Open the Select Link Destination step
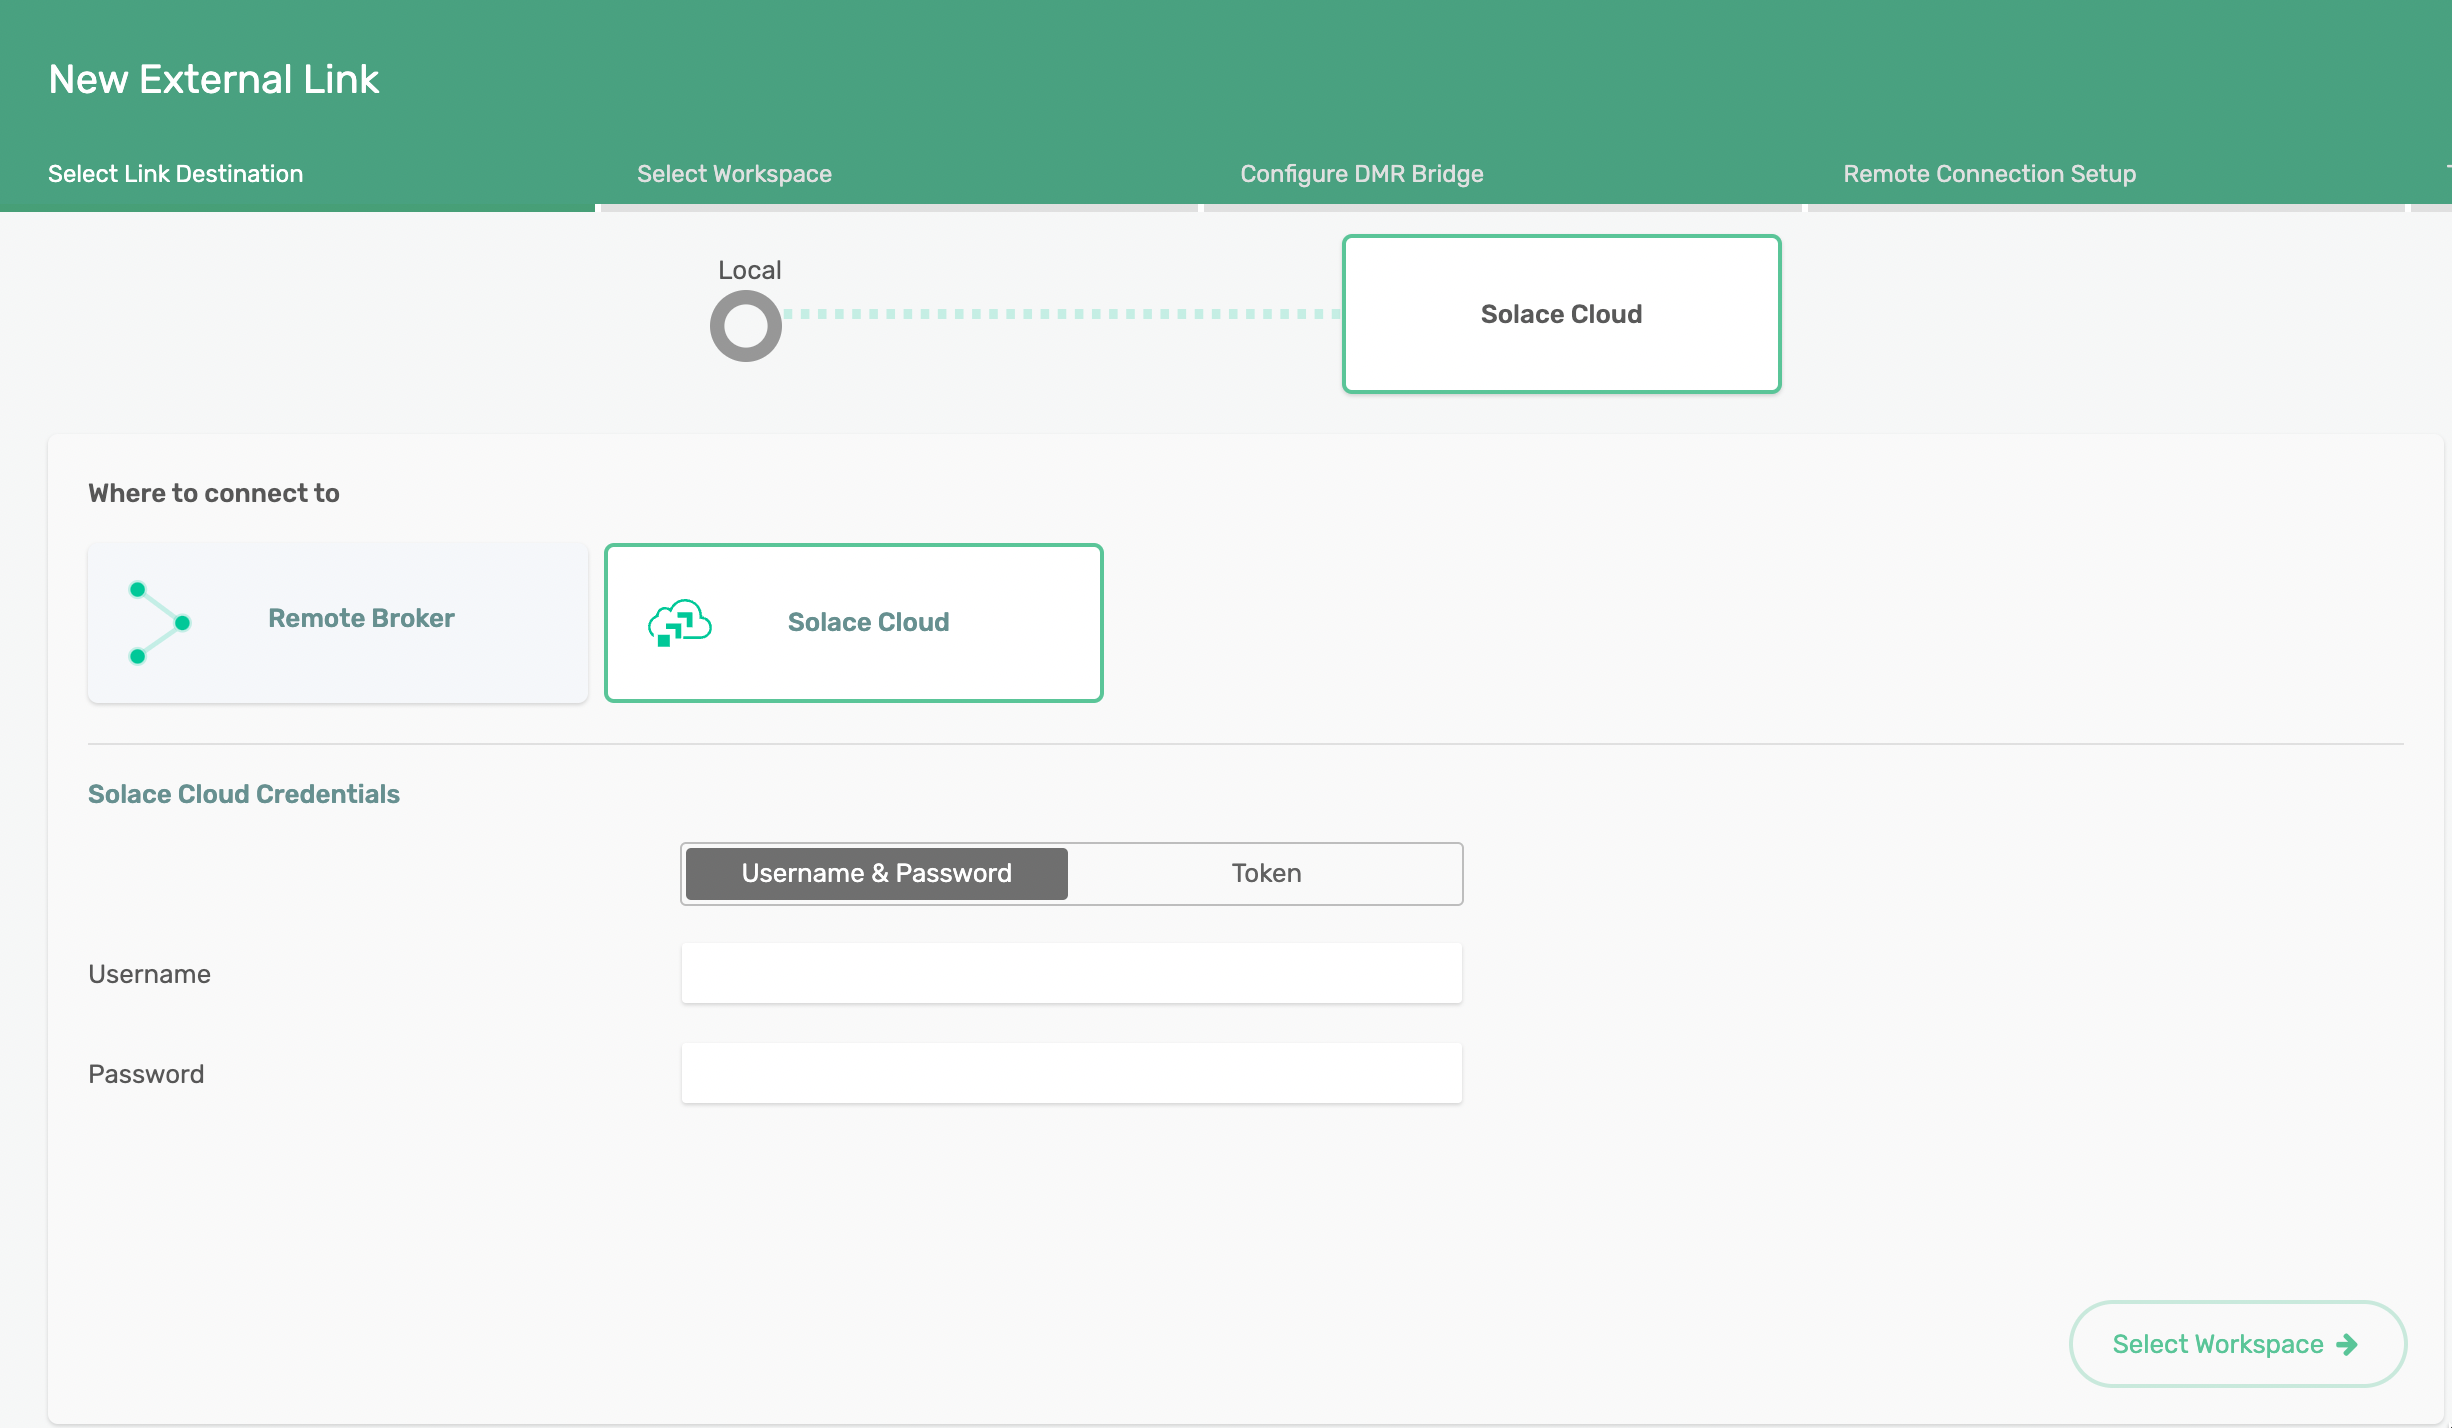 (175, 172)
